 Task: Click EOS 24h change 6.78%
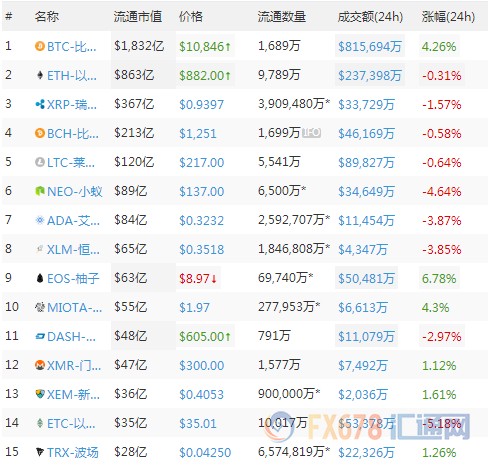439,278
